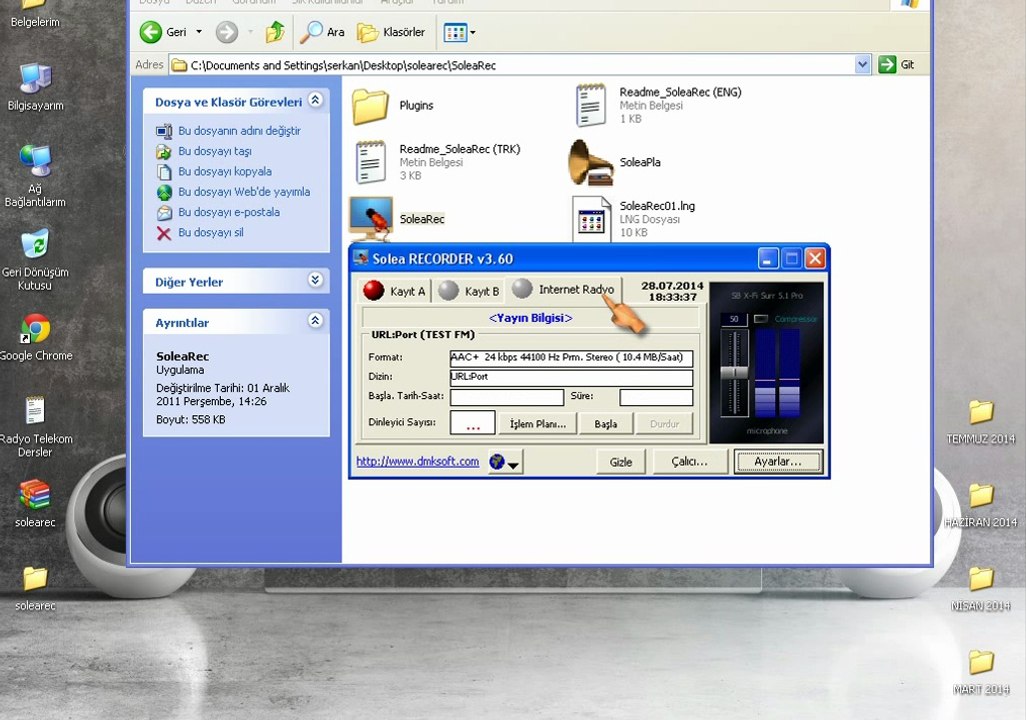This screenshot has height=720, width=1026.
Task: Select the Readme_SoleaRec (TRK) text file
Action: point(437,162)
